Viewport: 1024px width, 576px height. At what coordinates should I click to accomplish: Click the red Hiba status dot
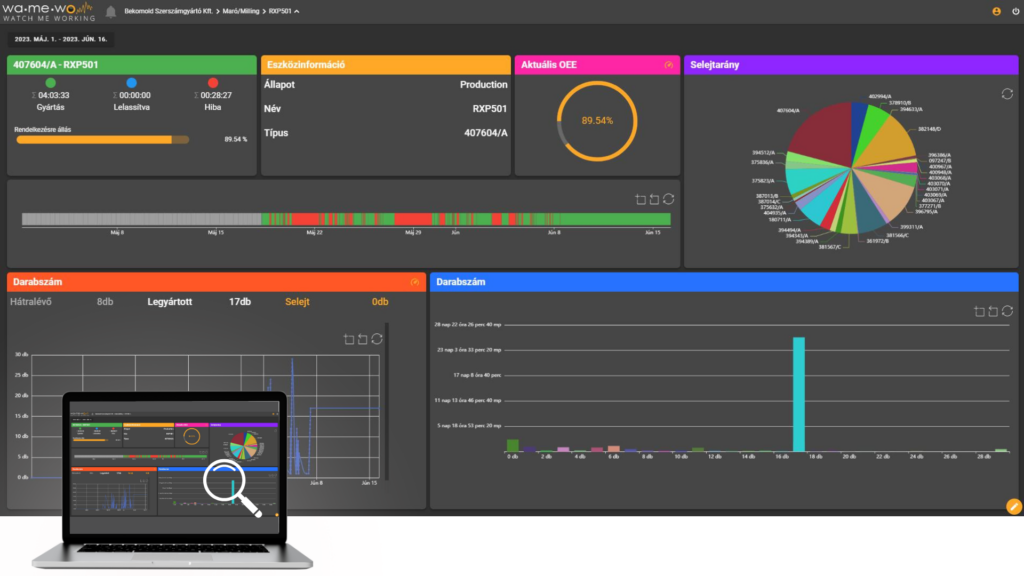pos(213,83)
